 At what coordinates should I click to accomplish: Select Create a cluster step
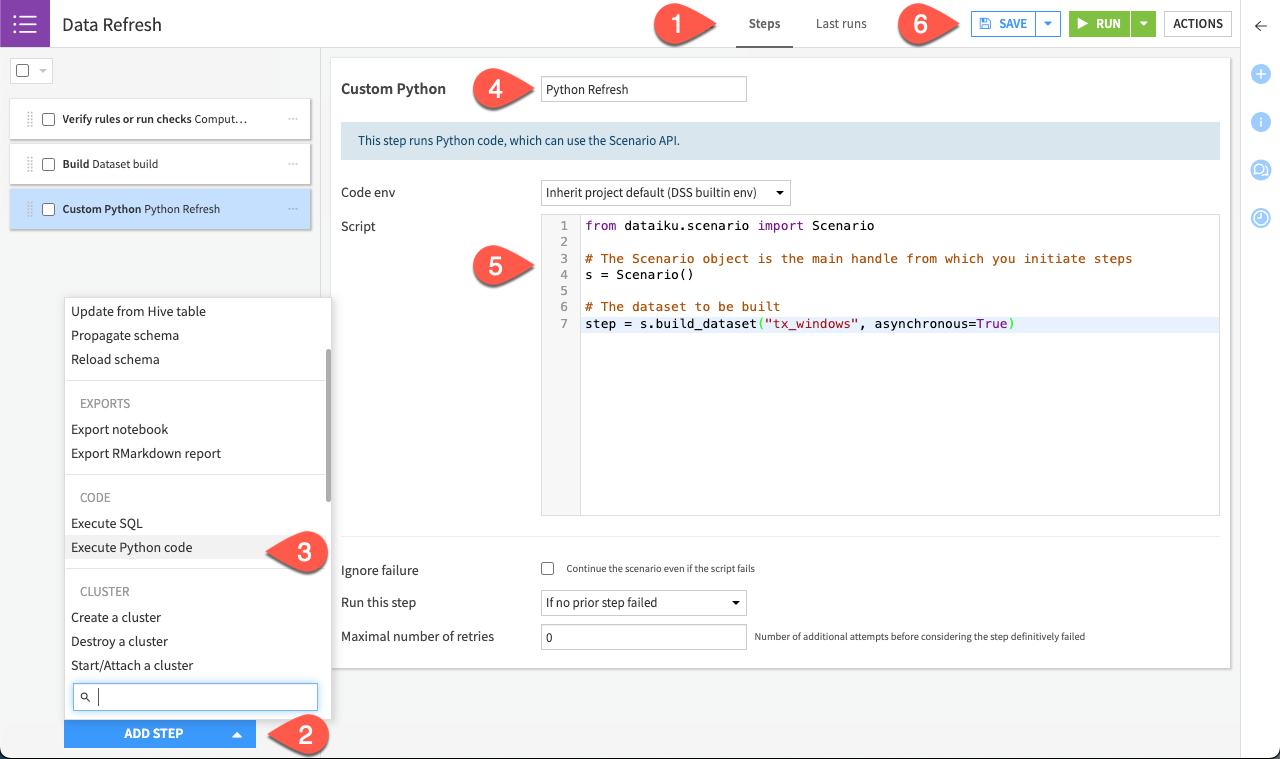(116, 617)
